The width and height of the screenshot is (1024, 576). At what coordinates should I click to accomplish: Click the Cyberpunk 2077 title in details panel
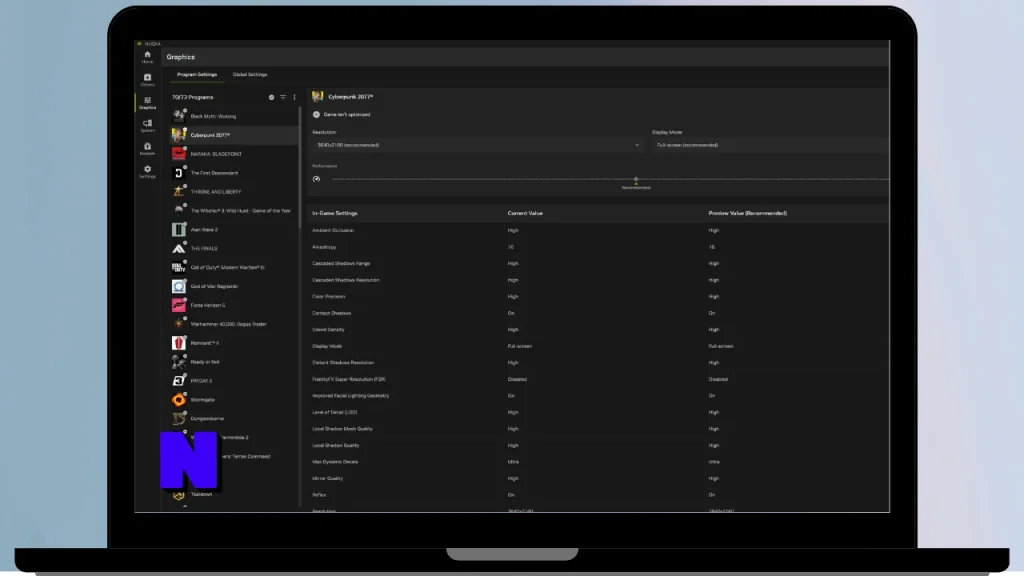tap(351, 97)
